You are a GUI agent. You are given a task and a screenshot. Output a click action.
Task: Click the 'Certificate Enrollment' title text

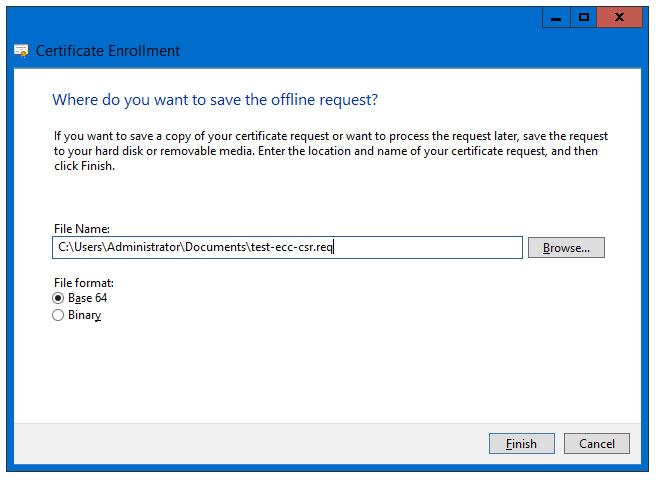(108, 51)
